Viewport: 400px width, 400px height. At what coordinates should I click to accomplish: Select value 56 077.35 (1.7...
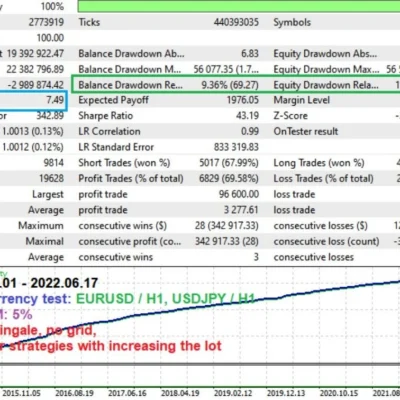226,69
